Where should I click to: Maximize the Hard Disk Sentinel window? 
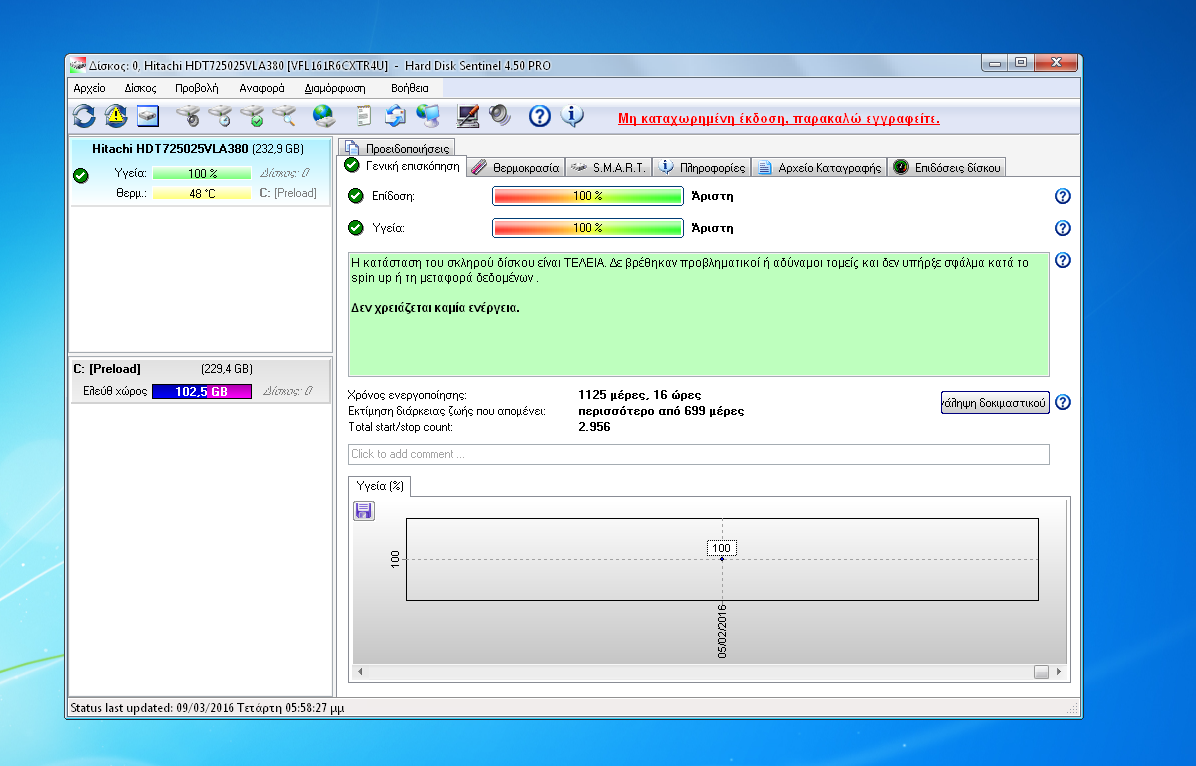pos(1021,63)
